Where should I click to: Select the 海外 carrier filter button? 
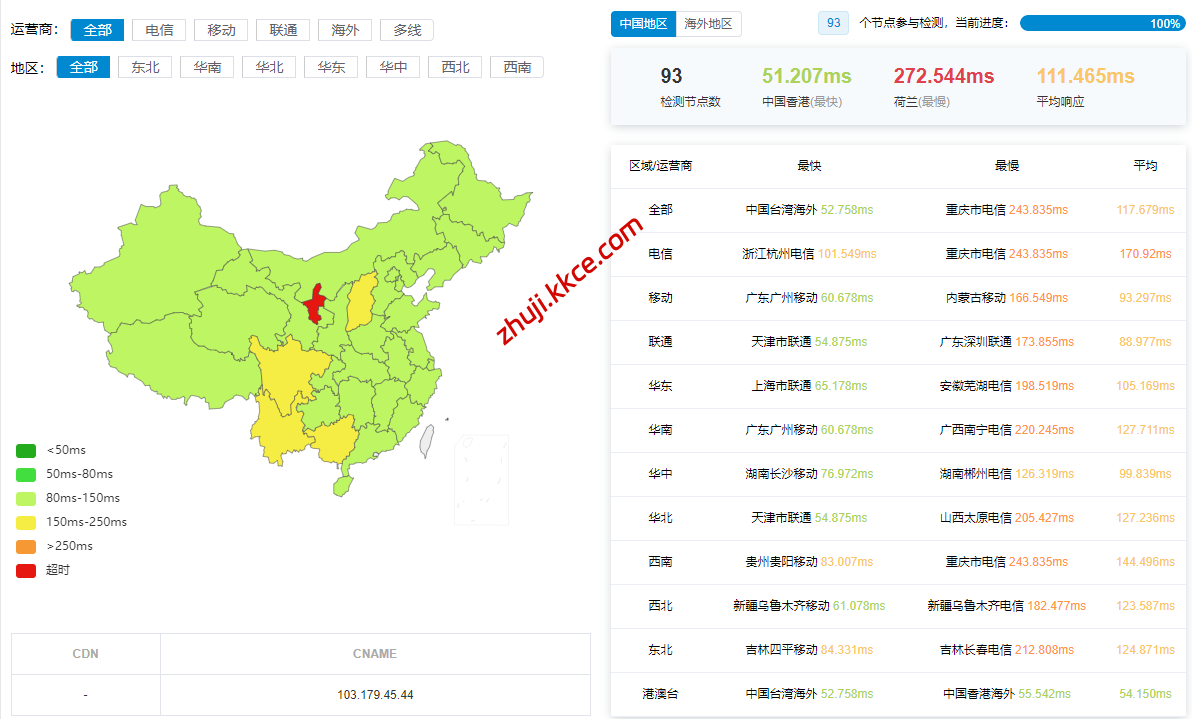pyautogui.click(x=345, y=30)
